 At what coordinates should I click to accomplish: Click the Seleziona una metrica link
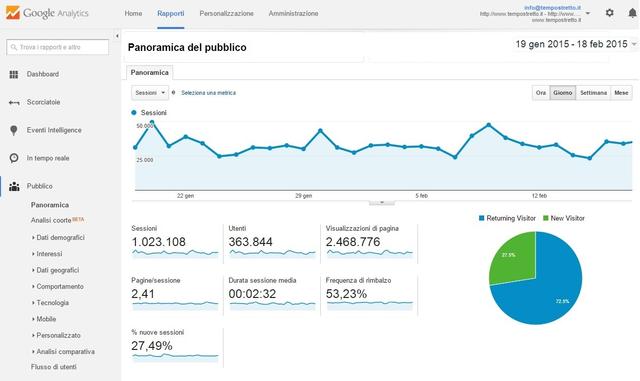pyautogui.click(x=209, y=93)
